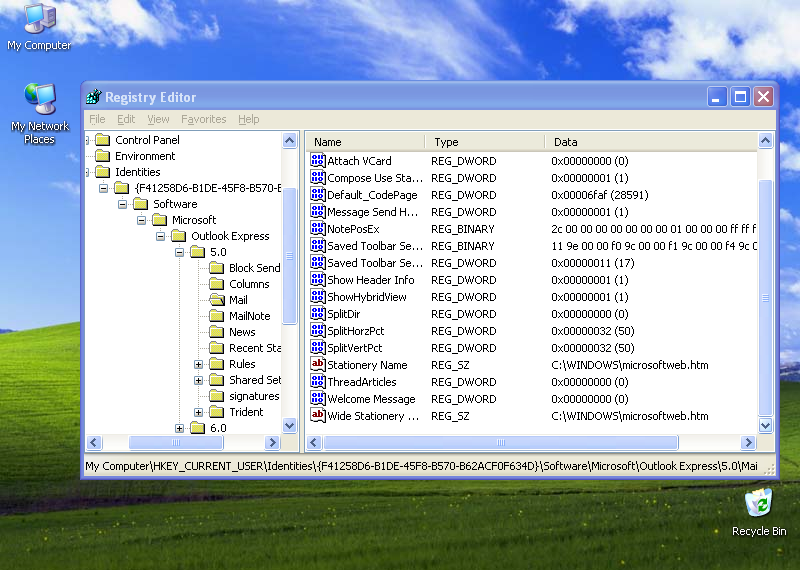Click the MailNote folder icon
Viewport: 800px width, 570px height.
click(x=217, y=316)
